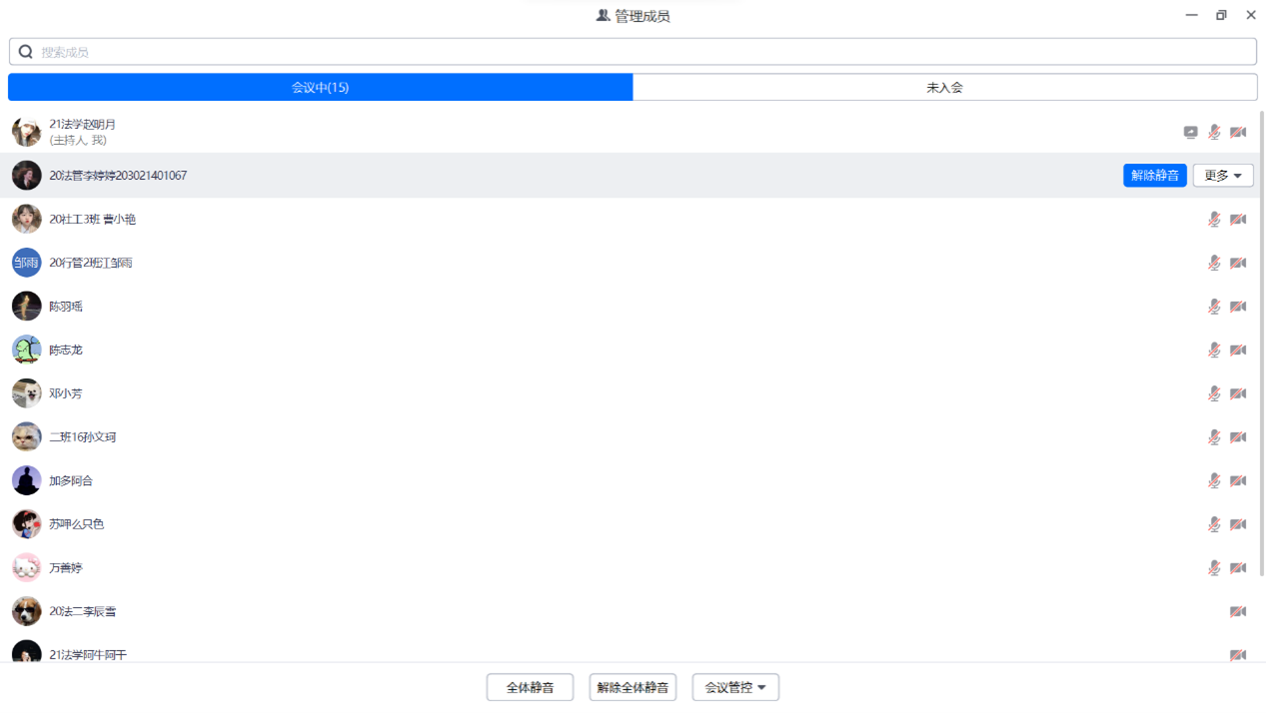
Task: Click muted microphone icon for host 21法学赵明月
Action: (x=1214, y=132)
